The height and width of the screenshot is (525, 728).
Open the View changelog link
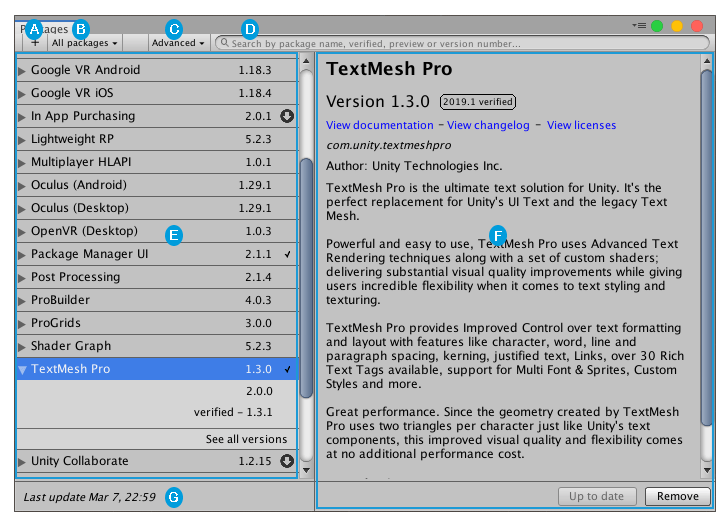[488, 125]
